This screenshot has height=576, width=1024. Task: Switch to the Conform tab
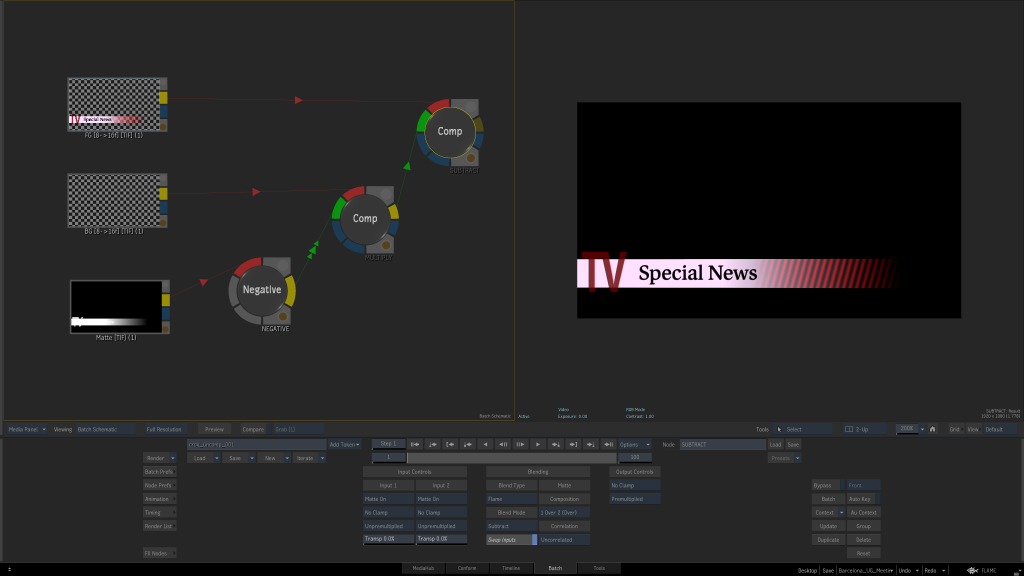pyautogui.click(x=467, y=568)
